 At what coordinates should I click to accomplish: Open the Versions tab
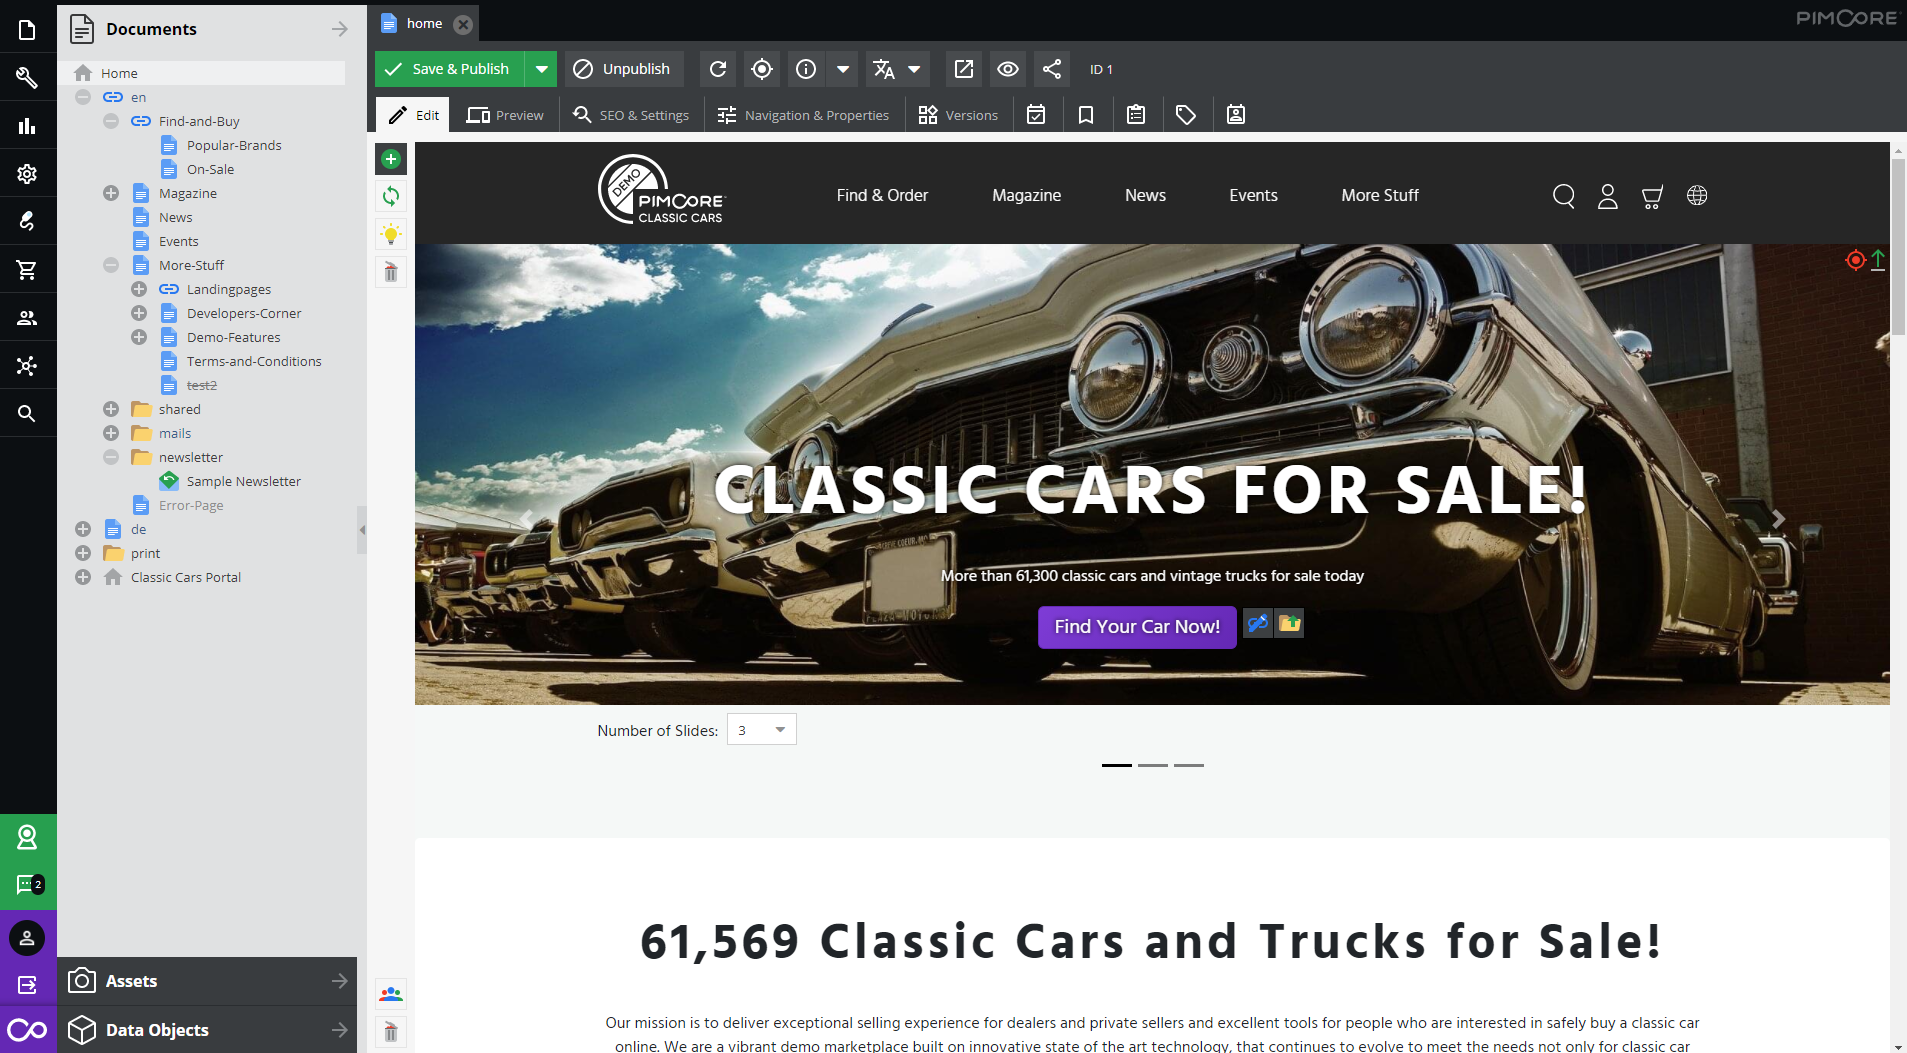[x=958, y=115]
